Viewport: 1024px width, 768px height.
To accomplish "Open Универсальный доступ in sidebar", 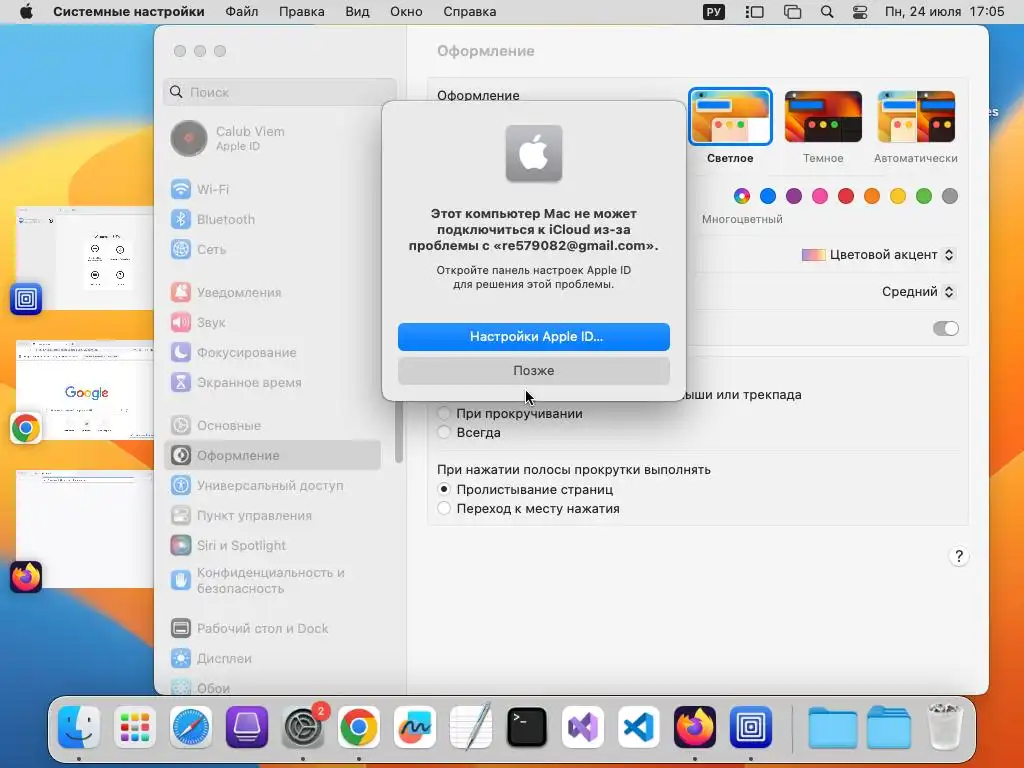I will (272, 486).
